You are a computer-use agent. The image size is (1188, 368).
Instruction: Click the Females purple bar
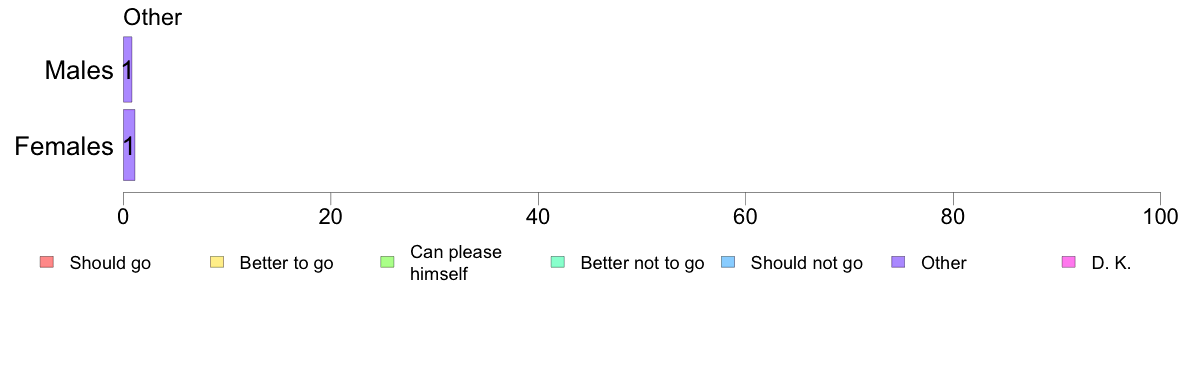pyautogui.click(x=129, y=145)
